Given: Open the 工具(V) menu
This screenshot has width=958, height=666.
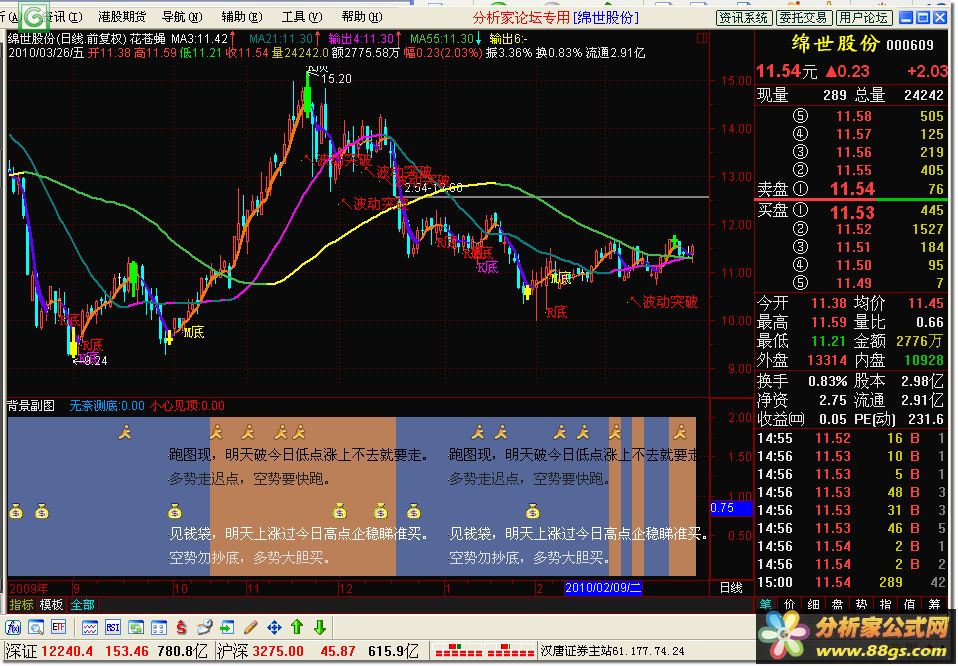Looking at the screenshot, I should click(x=301, y=16).
